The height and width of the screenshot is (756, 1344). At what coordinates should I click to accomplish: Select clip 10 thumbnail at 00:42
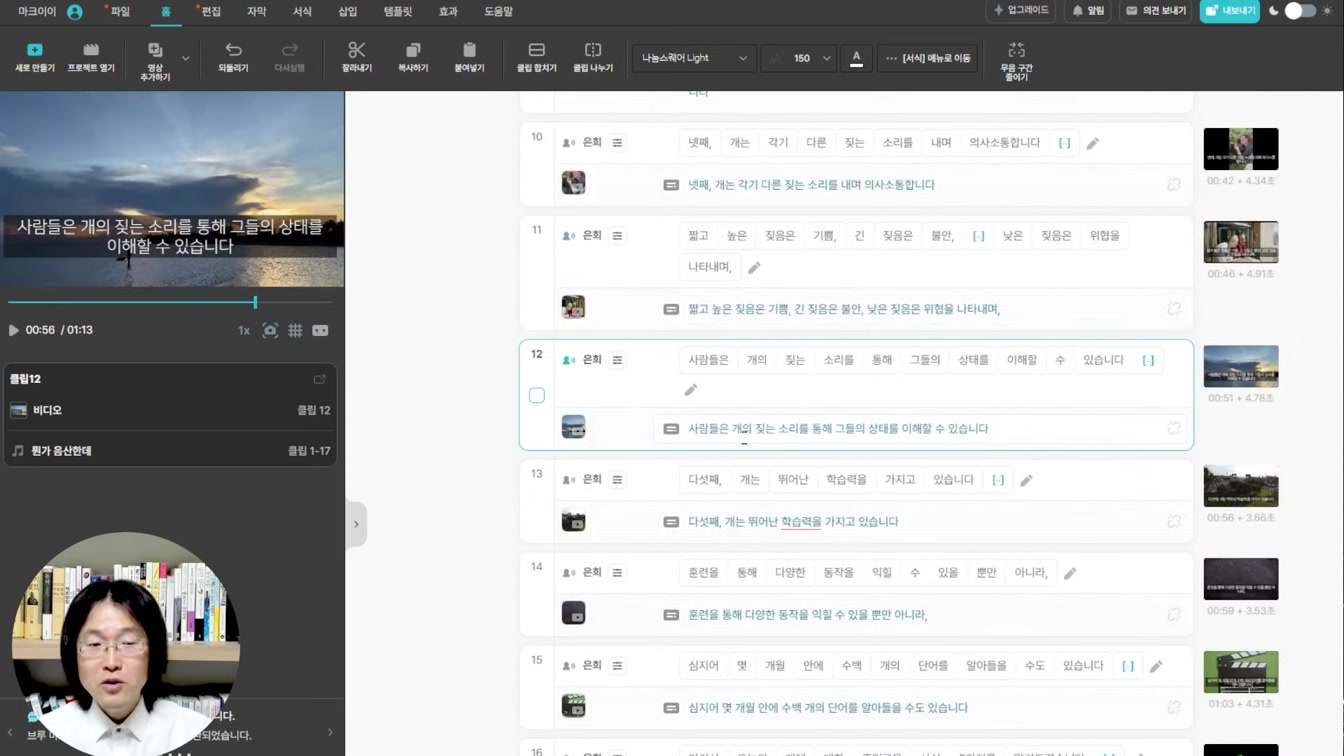point(1241,149)
